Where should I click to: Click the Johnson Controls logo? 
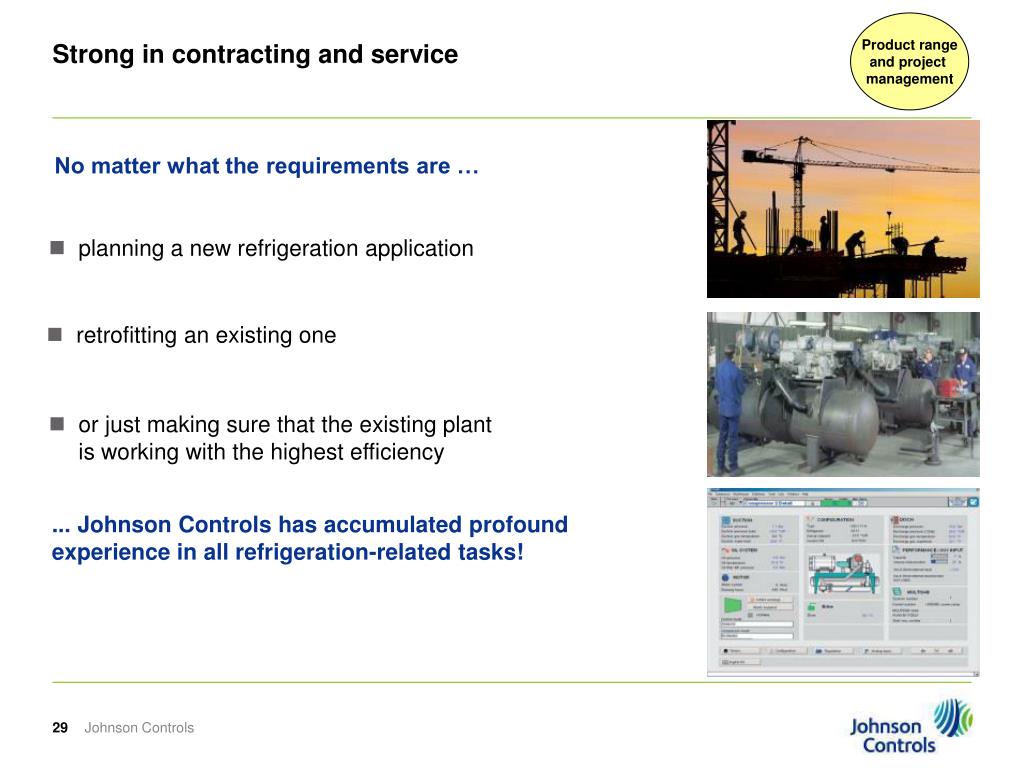911,726
